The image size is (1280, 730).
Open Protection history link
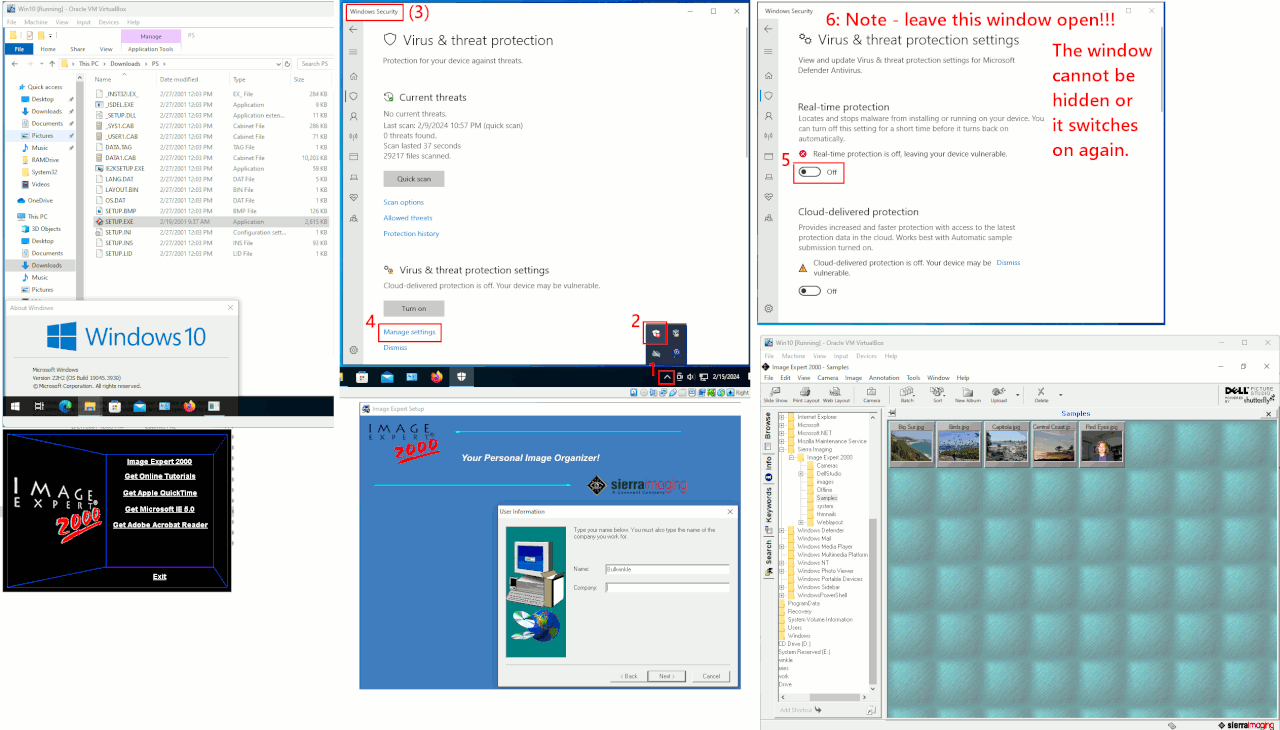point(411,234)
